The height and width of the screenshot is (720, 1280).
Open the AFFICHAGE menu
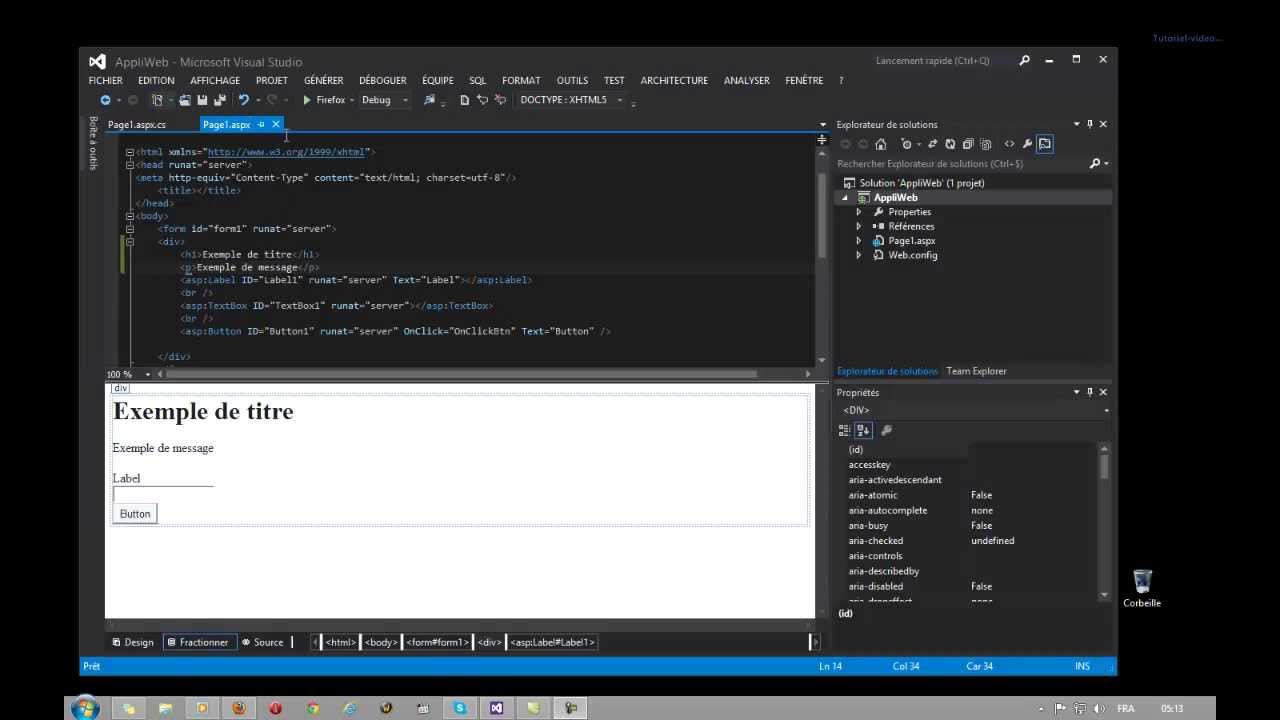tap(215, 80)
